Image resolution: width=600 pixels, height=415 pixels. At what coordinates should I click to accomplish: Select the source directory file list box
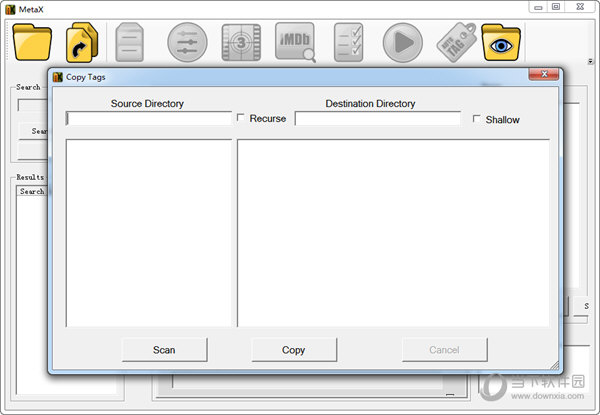pyautogui.click(x=149, y=233)
